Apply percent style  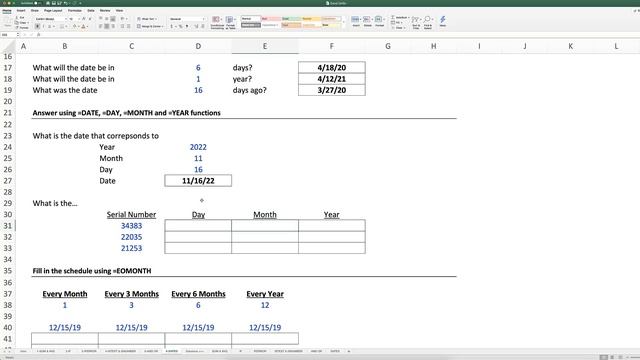(x=181, y=26)
